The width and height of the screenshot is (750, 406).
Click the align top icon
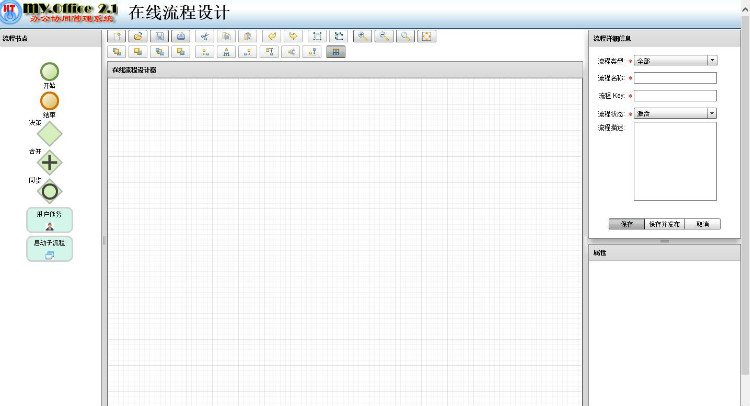tap(269, 52)
